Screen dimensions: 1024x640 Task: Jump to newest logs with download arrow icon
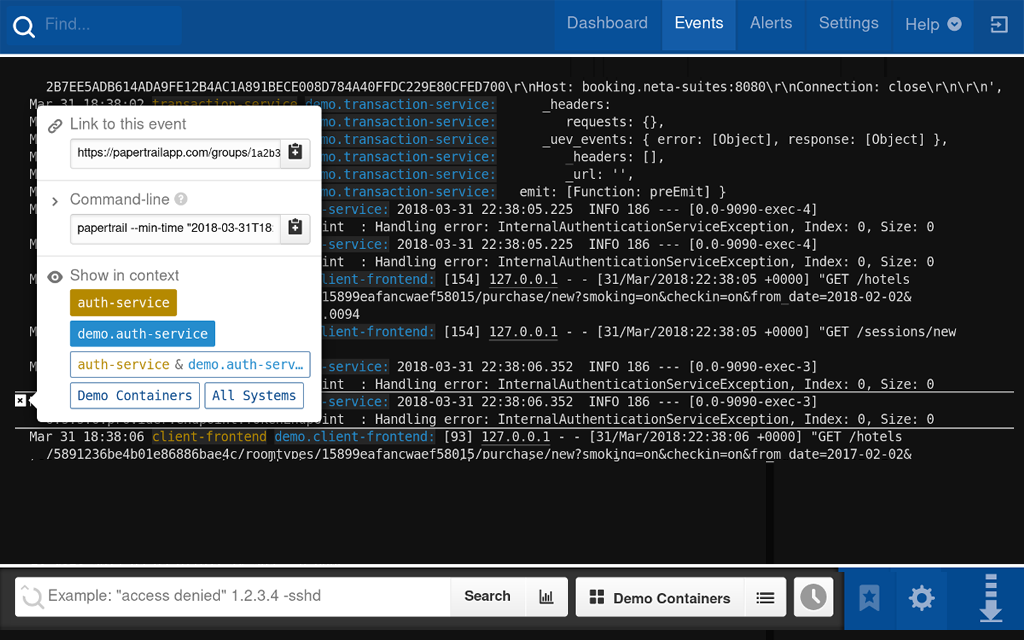(x=990, y=598)
